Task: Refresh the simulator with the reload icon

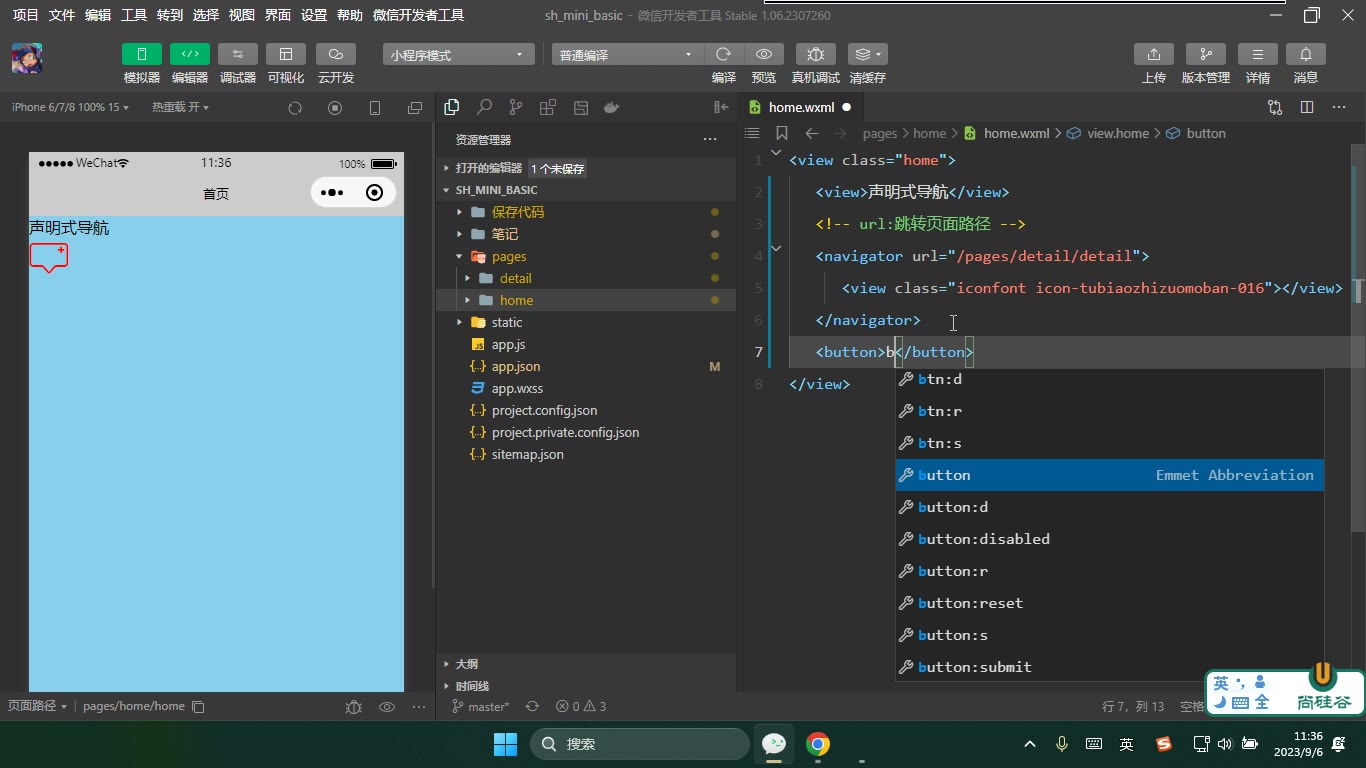Action: tap(295, 108)
